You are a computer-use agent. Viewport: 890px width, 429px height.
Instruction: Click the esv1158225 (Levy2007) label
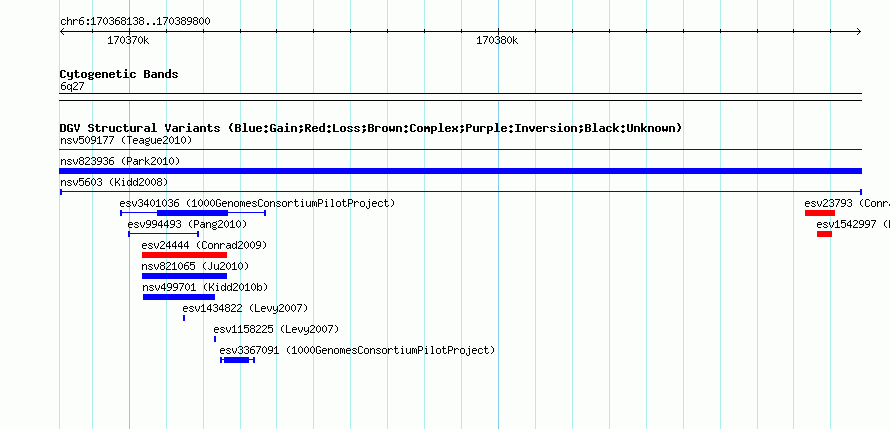(276, 329)
